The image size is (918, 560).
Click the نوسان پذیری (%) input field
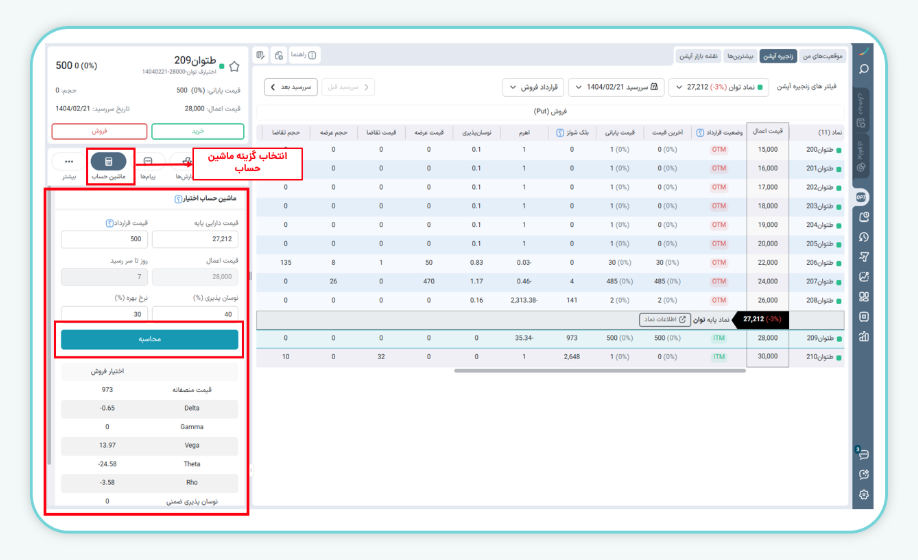point(196,314)
